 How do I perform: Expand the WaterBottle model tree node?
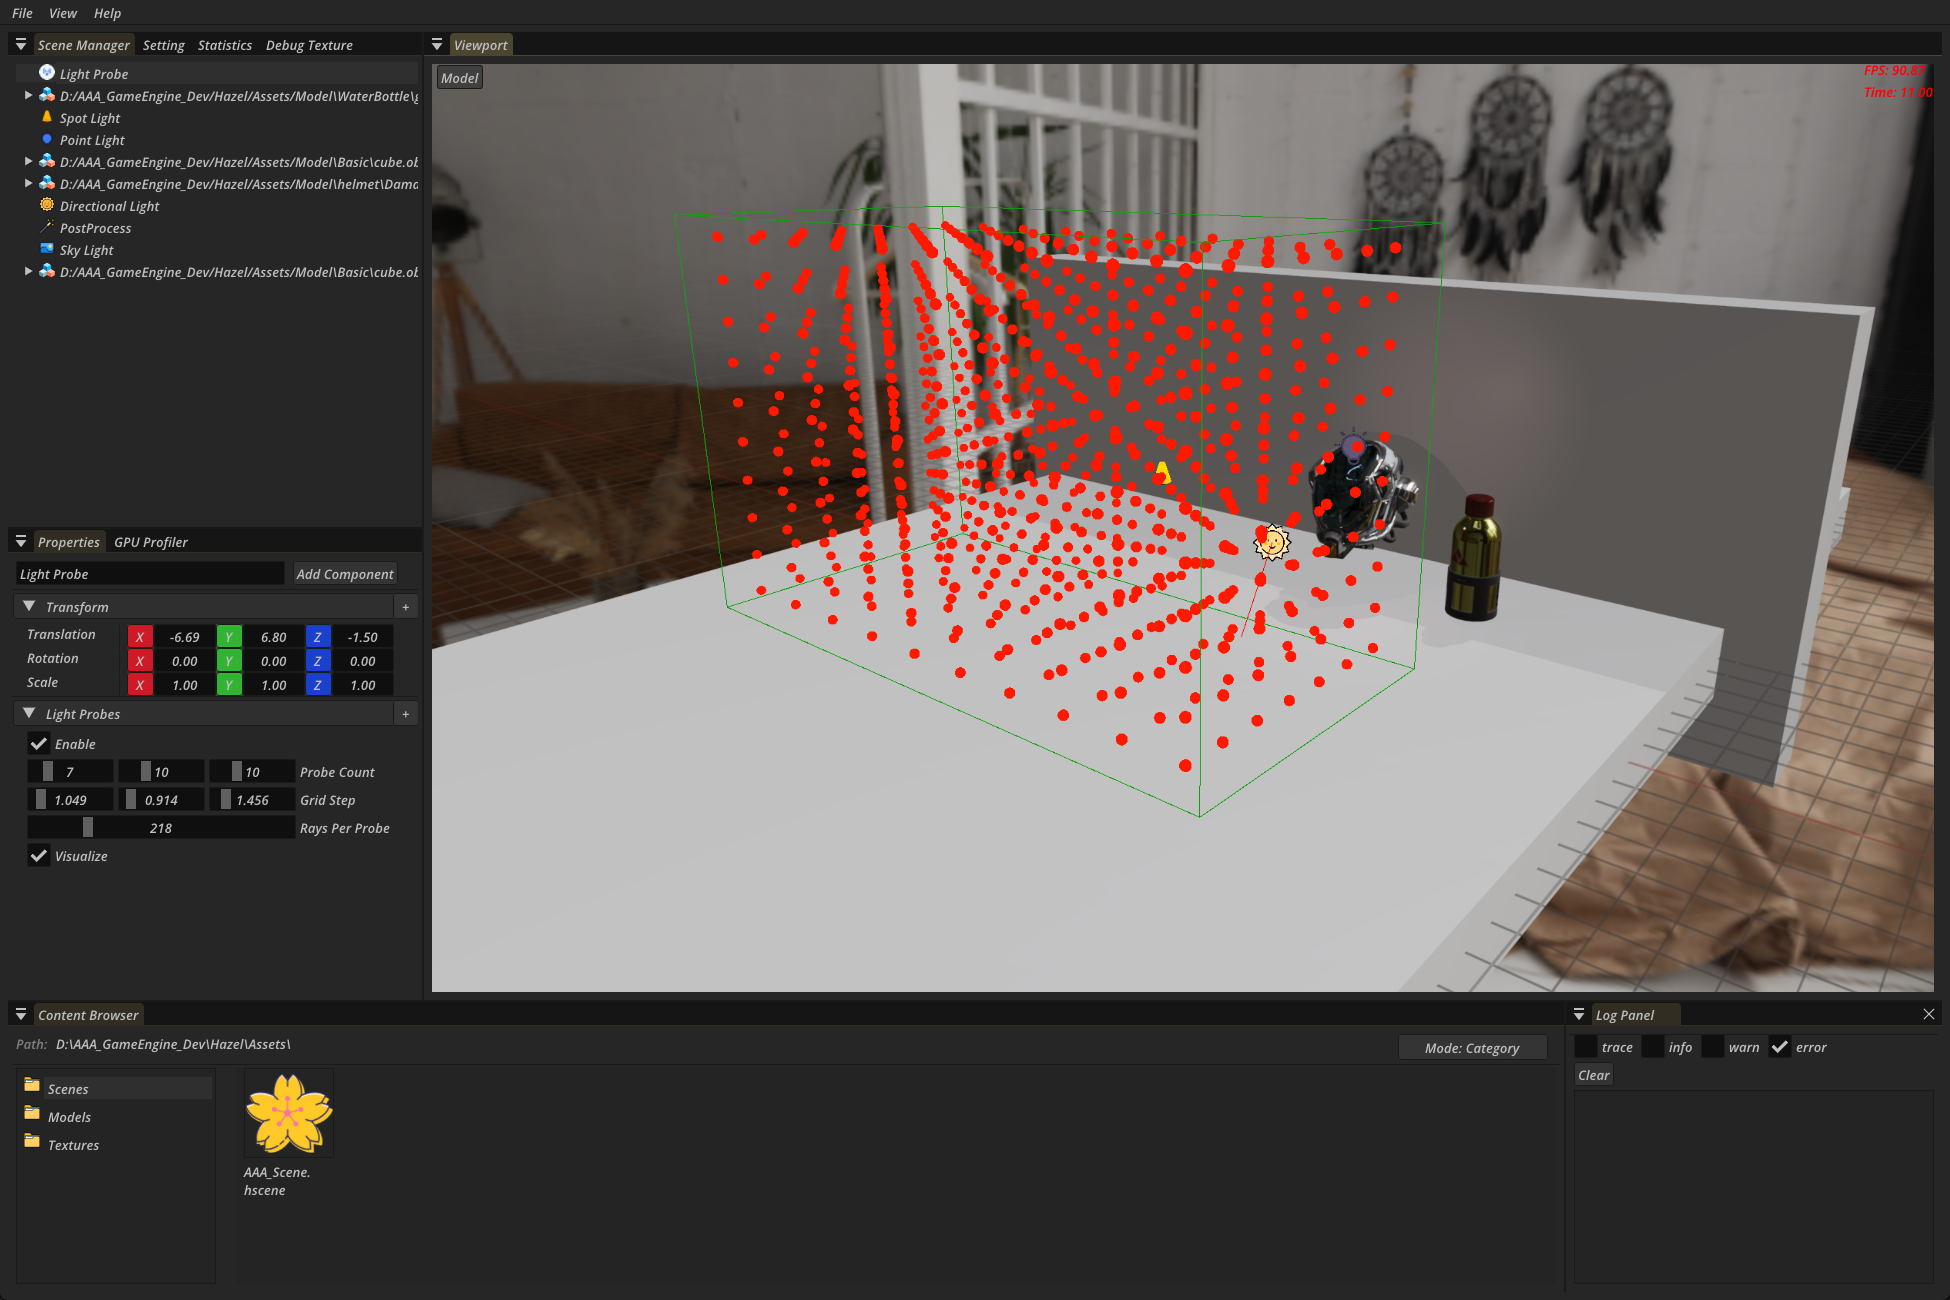tap(28, 95)
